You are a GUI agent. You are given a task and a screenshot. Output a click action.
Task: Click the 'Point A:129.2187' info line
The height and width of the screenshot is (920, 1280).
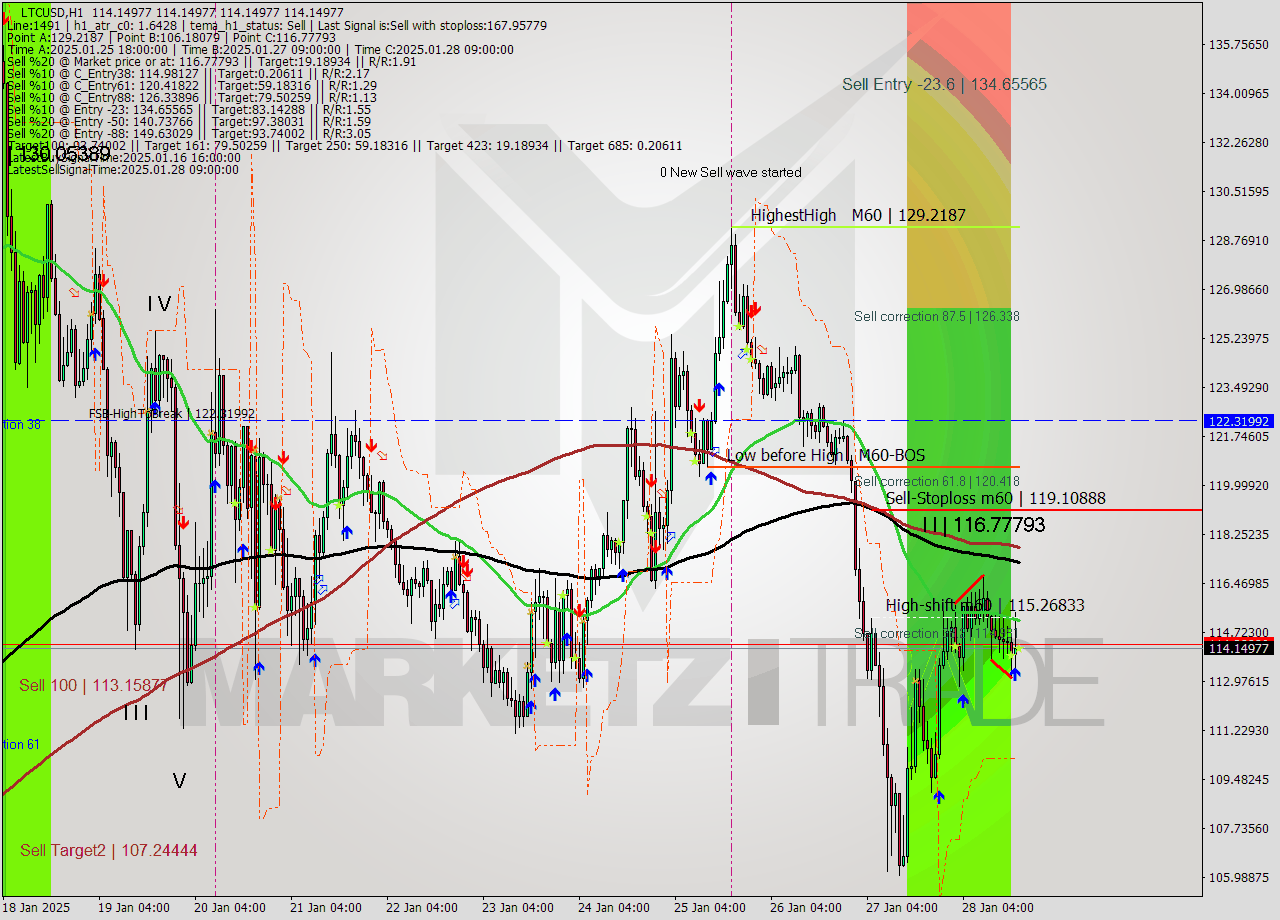(x=171, y=37)
